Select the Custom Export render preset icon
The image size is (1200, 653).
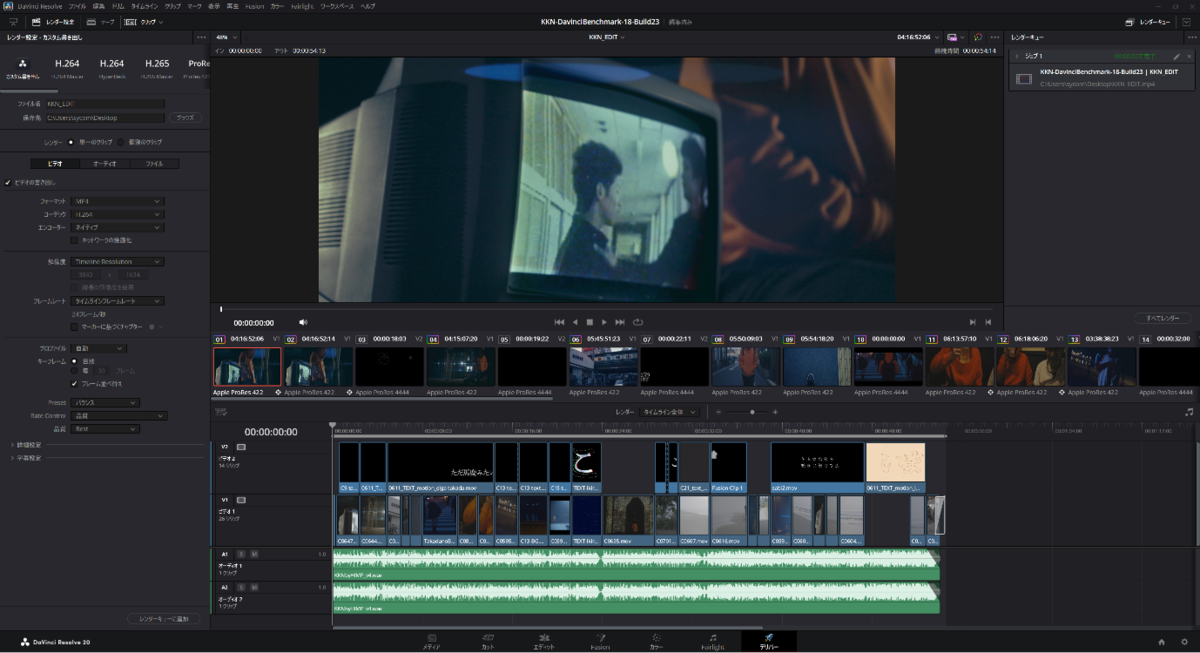pyautogui.click(x=24, y=64)
